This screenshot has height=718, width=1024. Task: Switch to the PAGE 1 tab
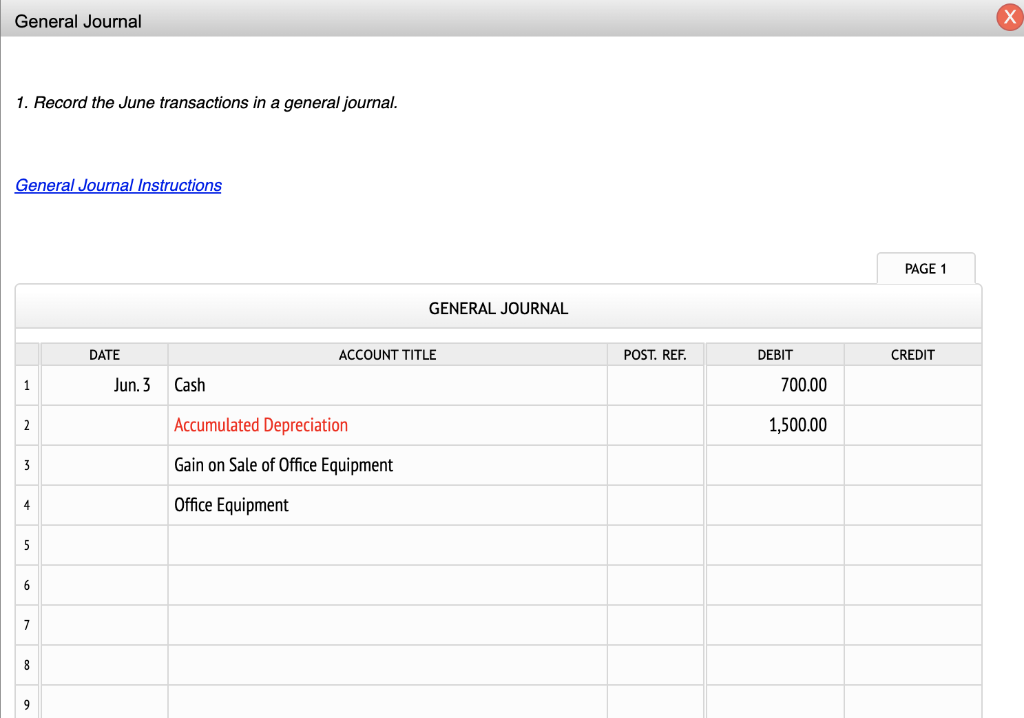925,267
